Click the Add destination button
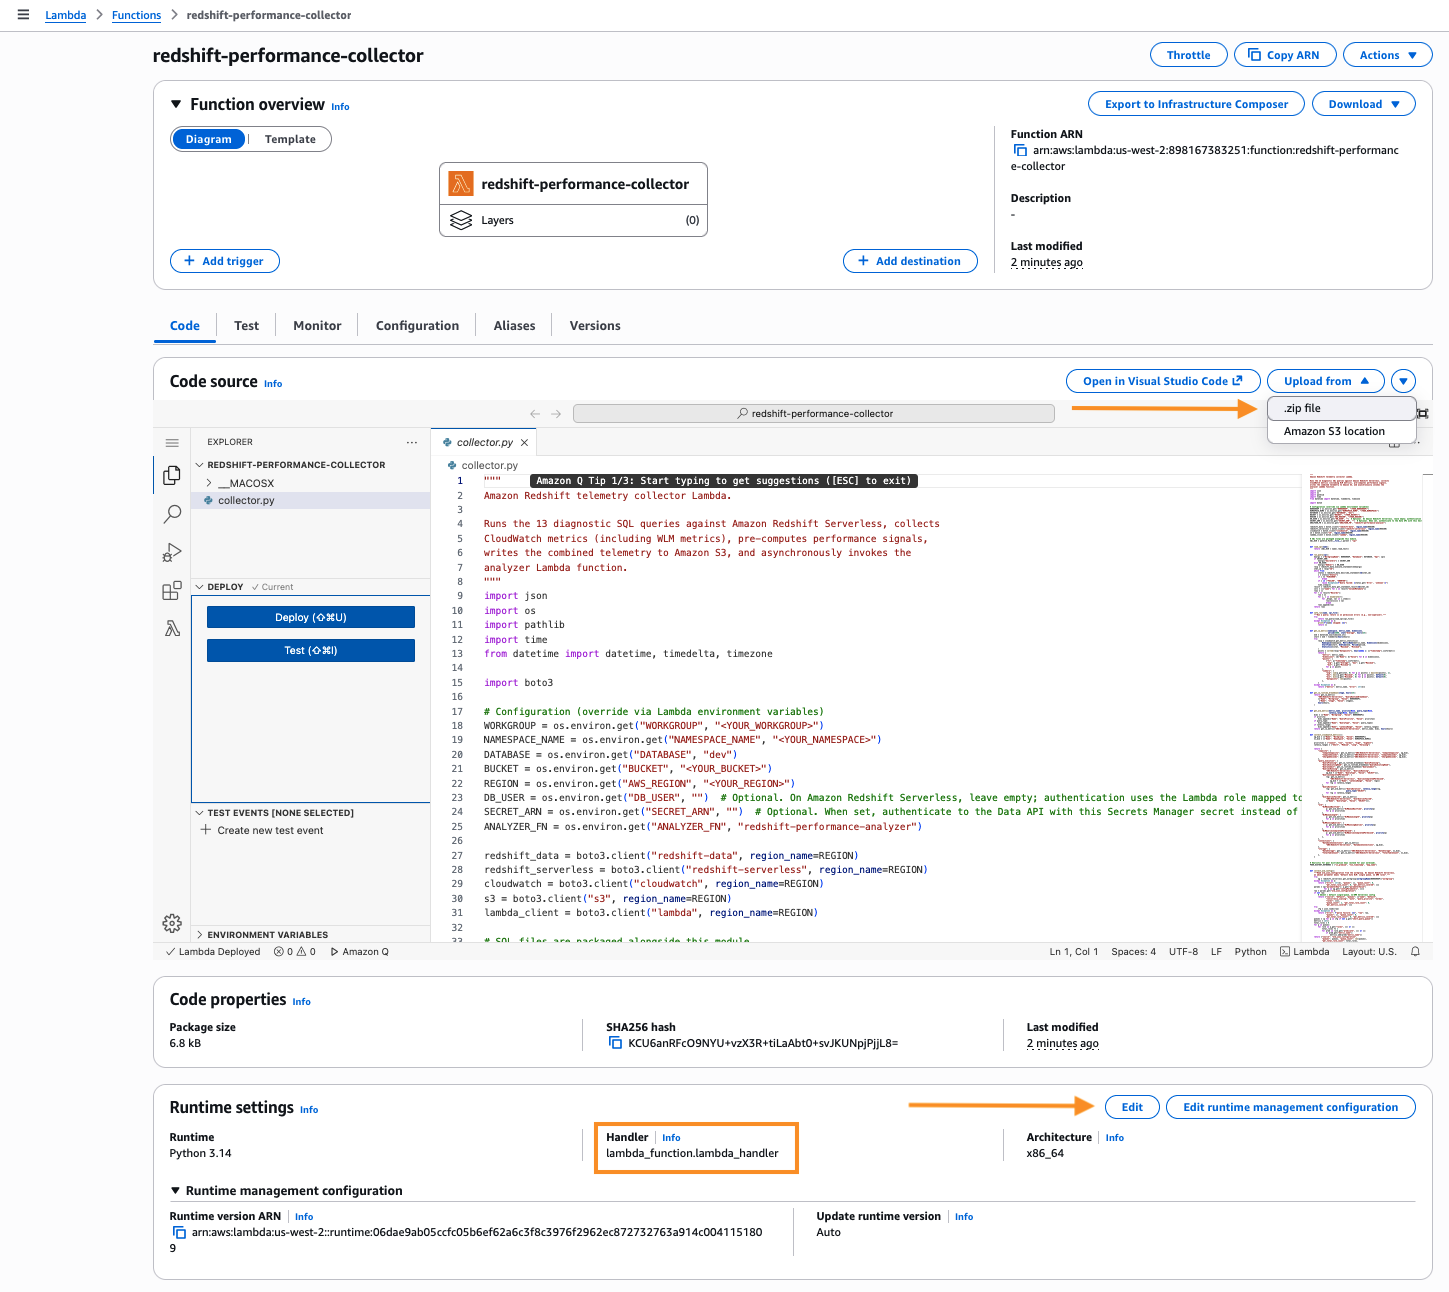The height and width of the screenshot is (1292, 1449). point(910,261)
